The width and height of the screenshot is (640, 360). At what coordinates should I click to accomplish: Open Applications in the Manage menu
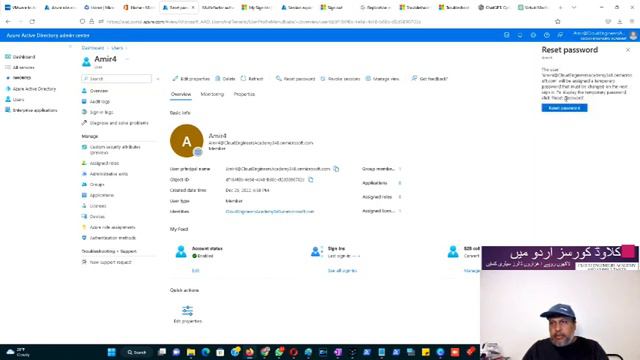[102, 195]
